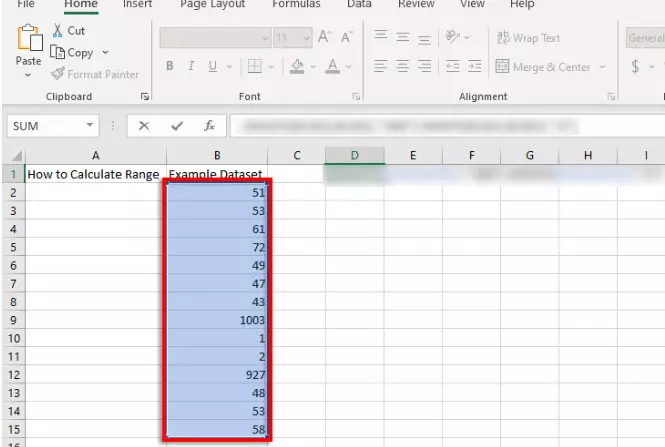Expand font color dropdown arrow
Viewport: 665px width, 447px height.
pos(349,67)
